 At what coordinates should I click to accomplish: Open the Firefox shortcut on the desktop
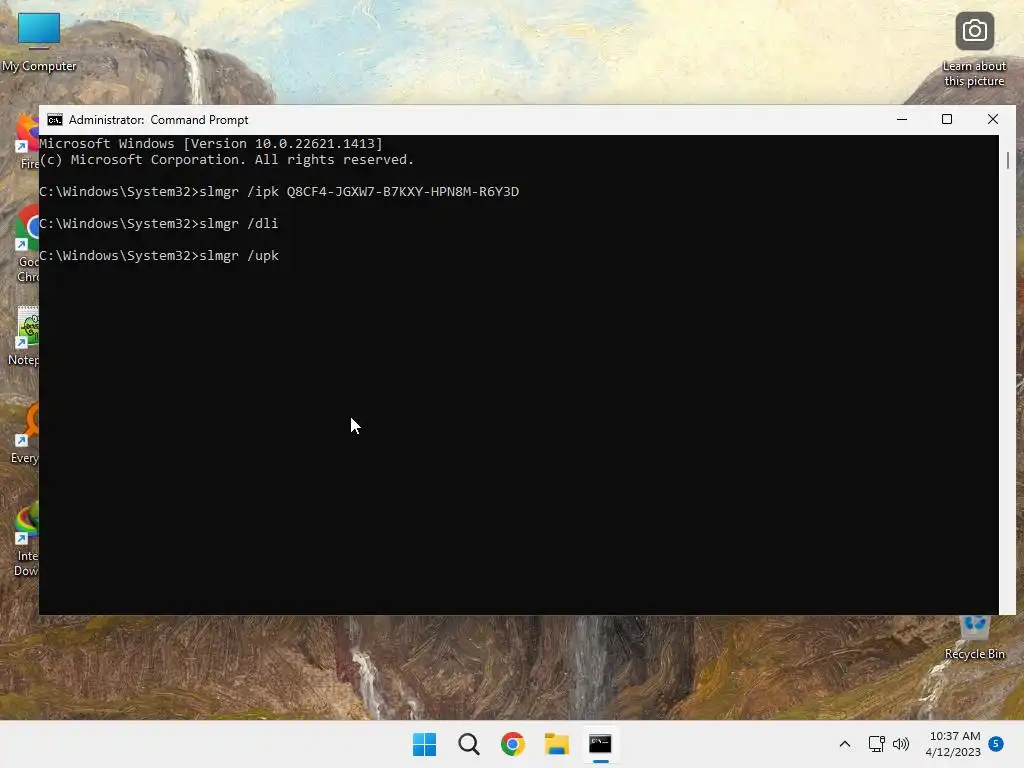[x=27, y=142]
